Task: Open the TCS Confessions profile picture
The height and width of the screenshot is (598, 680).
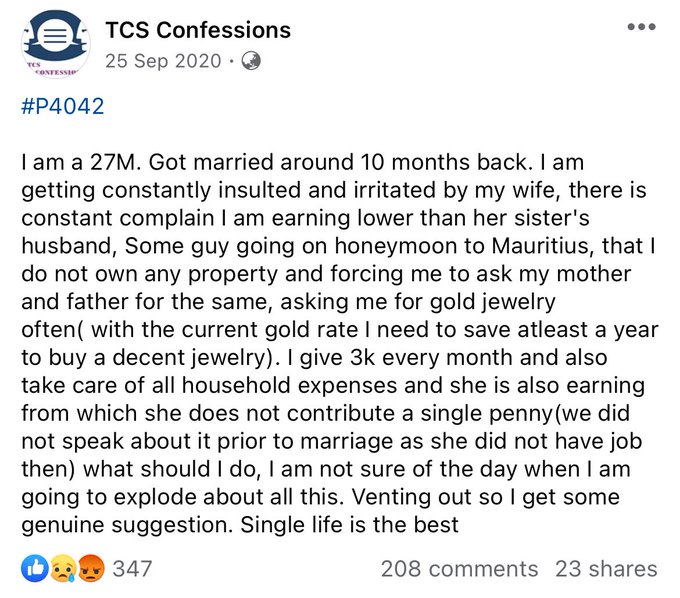Action: point(56,44)
